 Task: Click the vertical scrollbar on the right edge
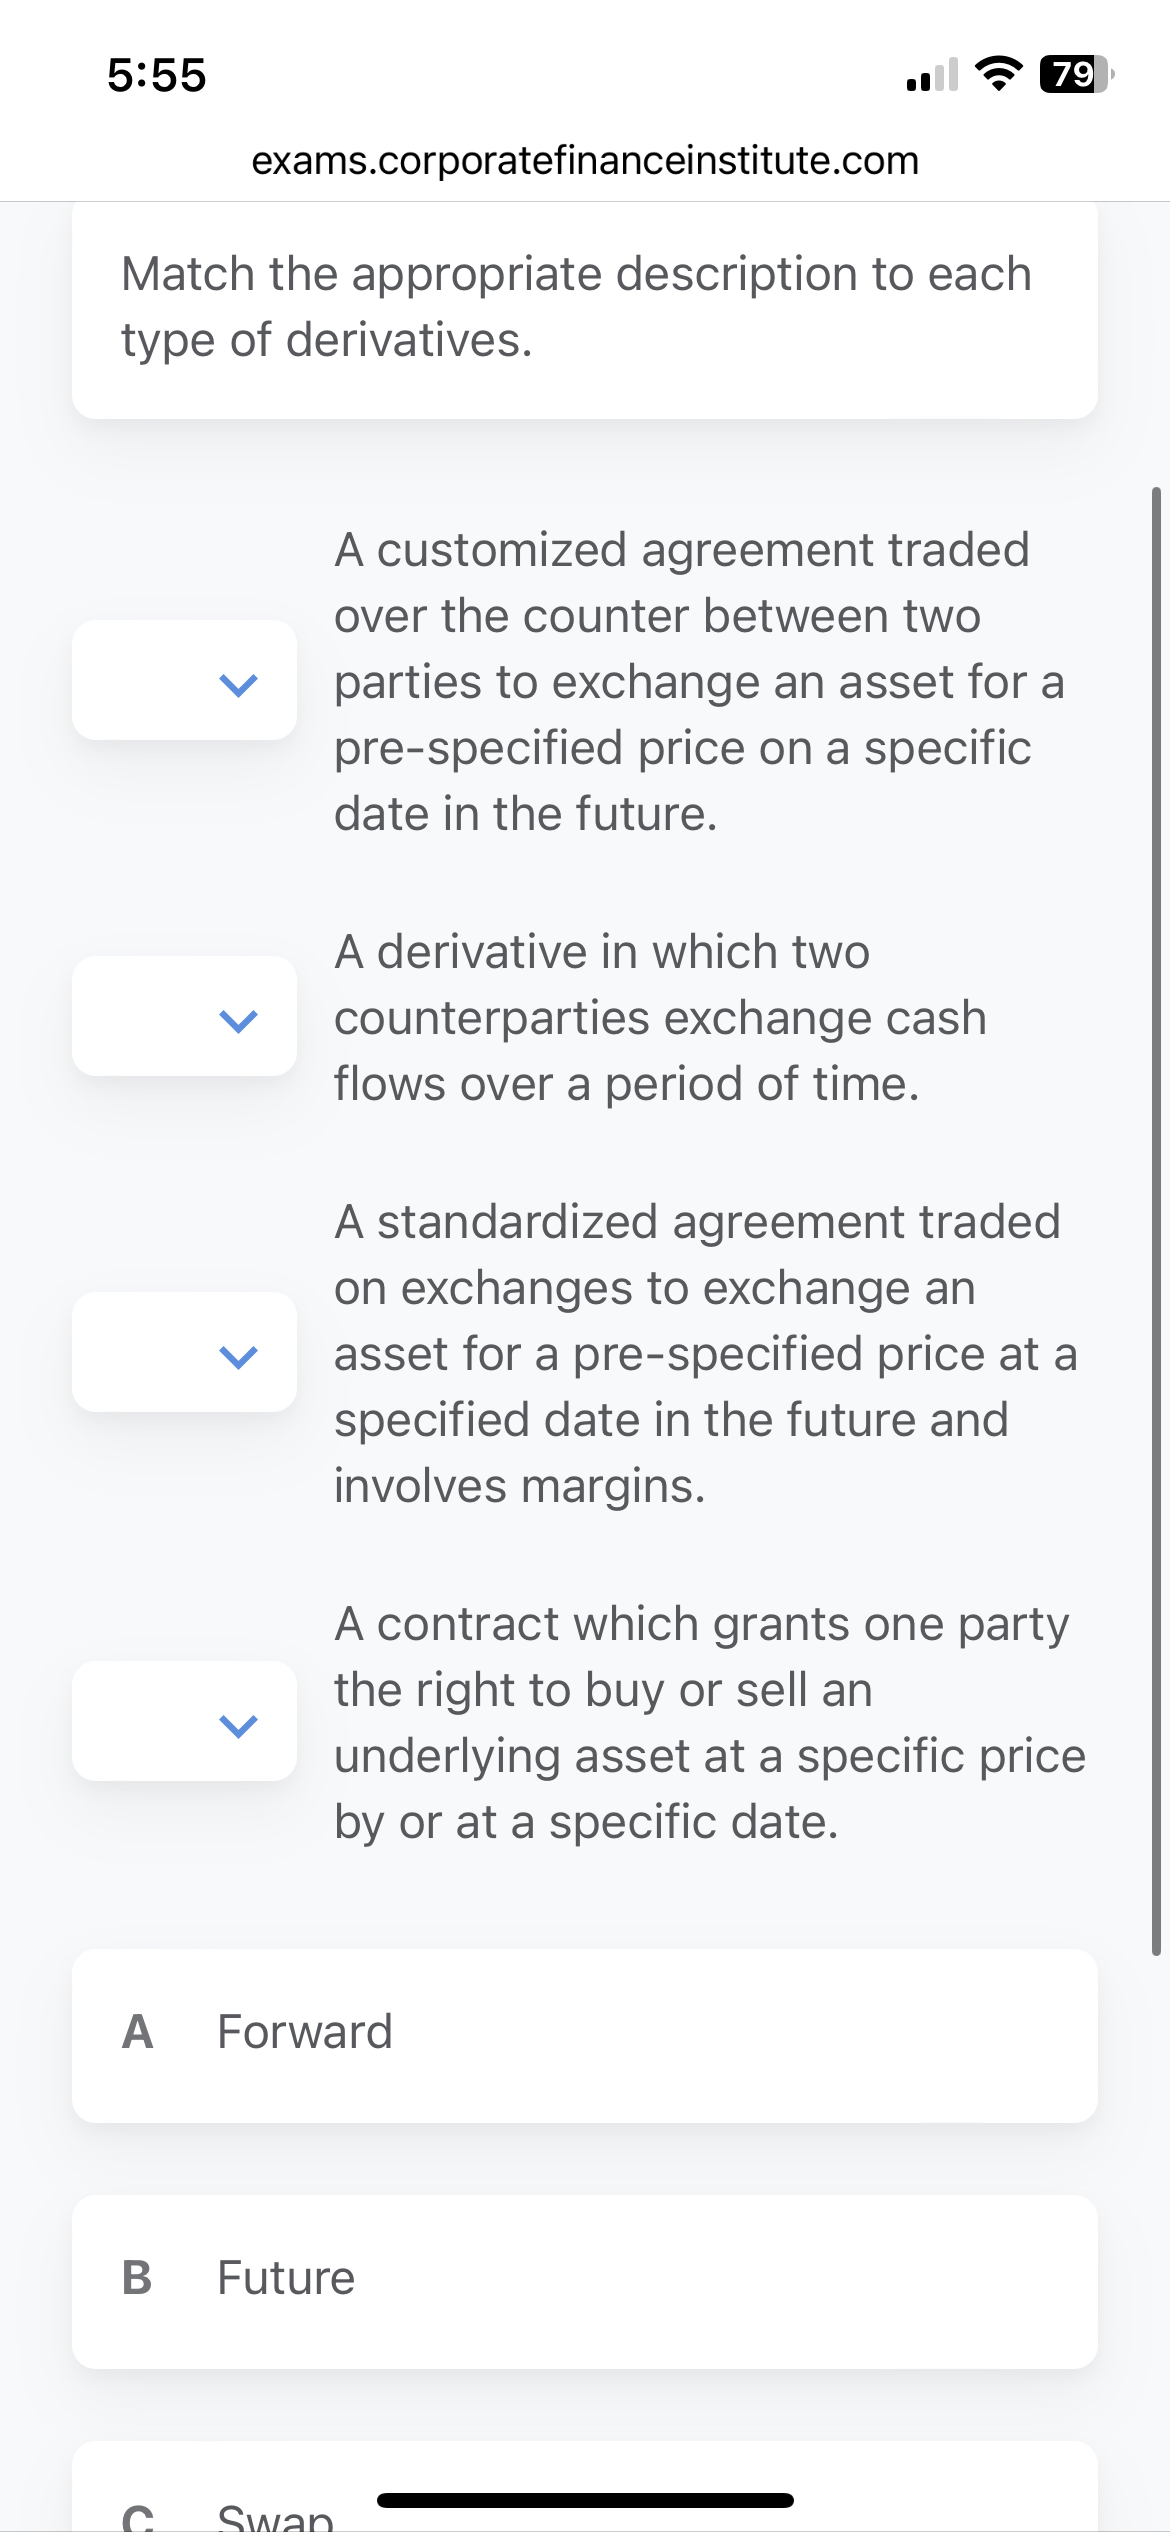1156,1220
